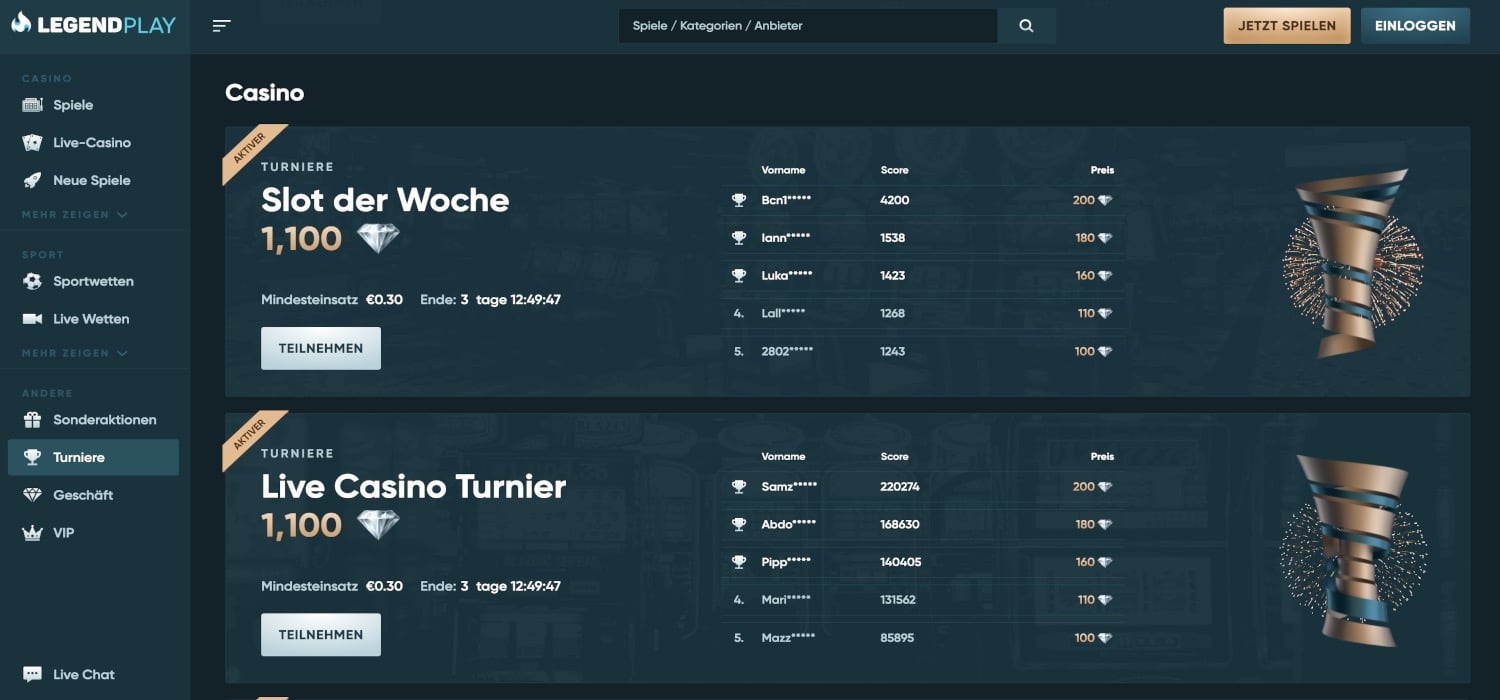Expand Mehr Zeigen under Casino section
1500x700 pixels.
75,215
